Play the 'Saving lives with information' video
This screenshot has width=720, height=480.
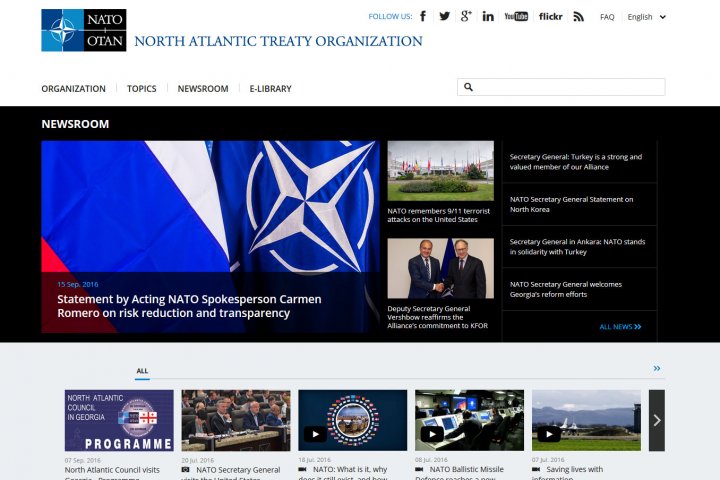point(549,434)
